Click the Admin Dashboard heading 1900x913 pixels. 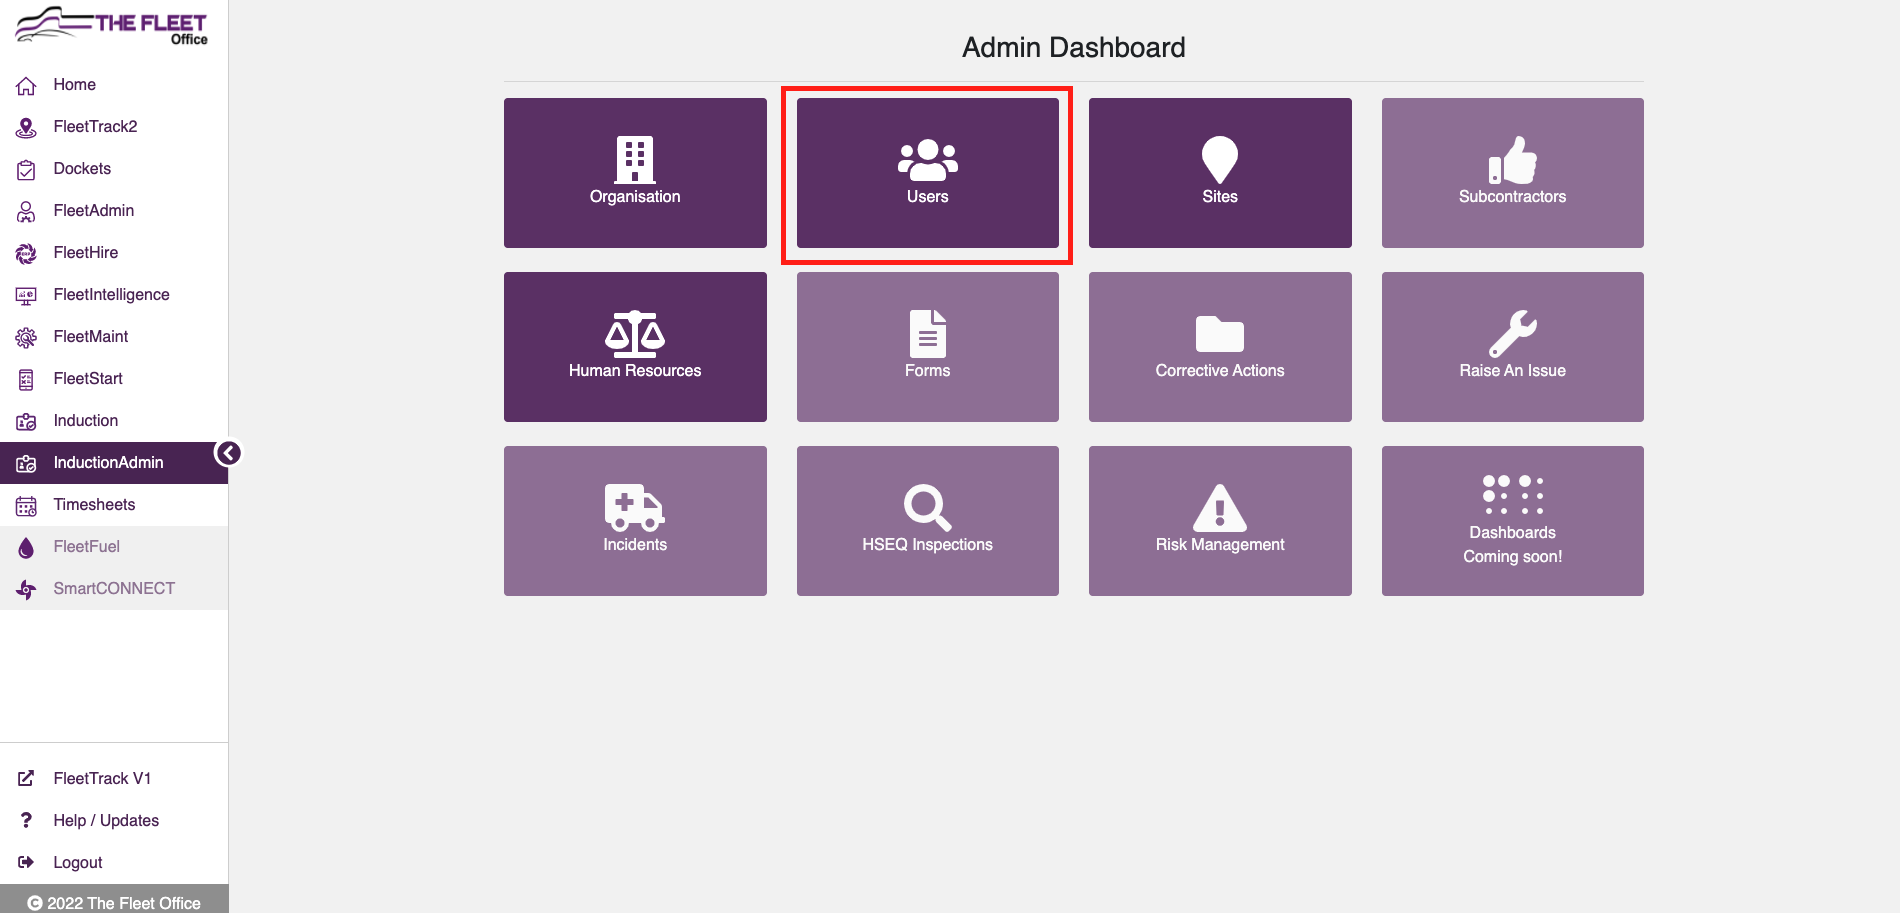tap(1074, 47)
